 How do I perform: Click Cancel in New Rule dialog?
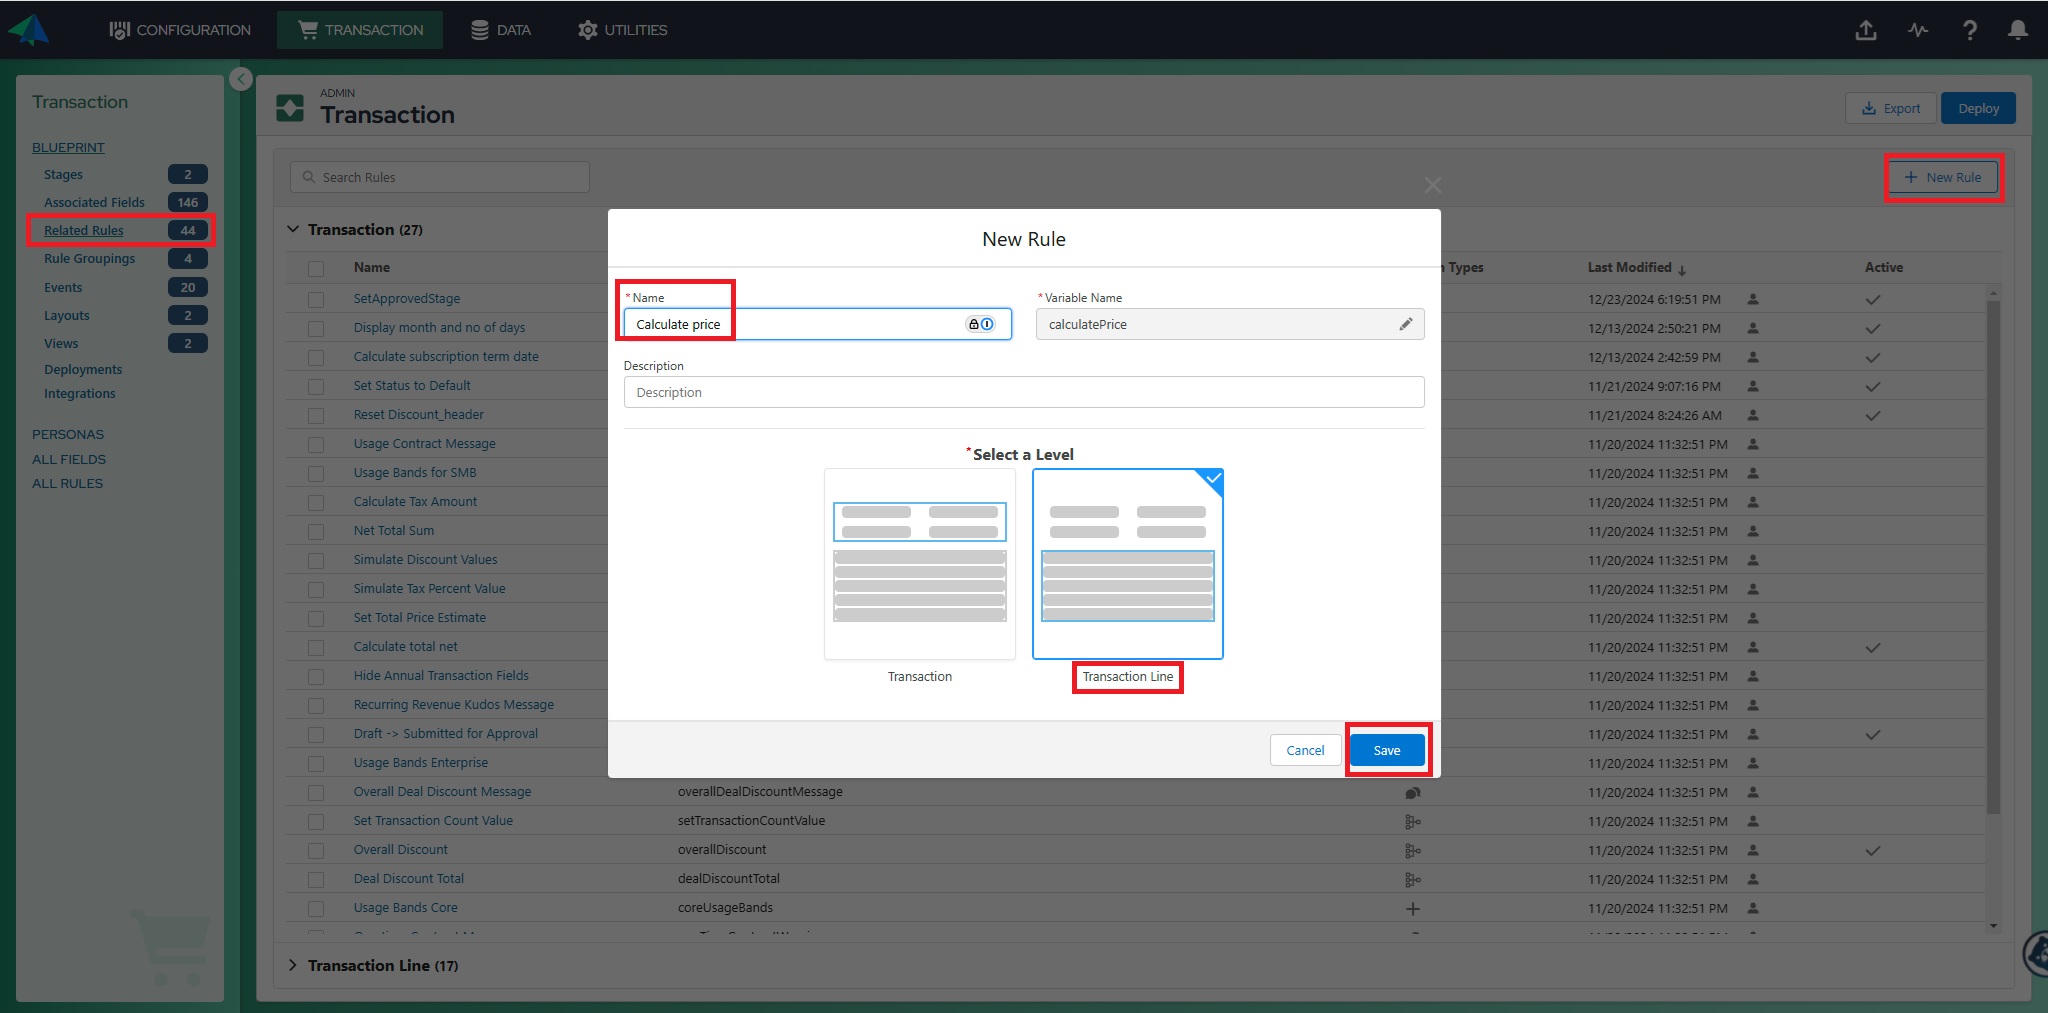tap(1305, 750)
